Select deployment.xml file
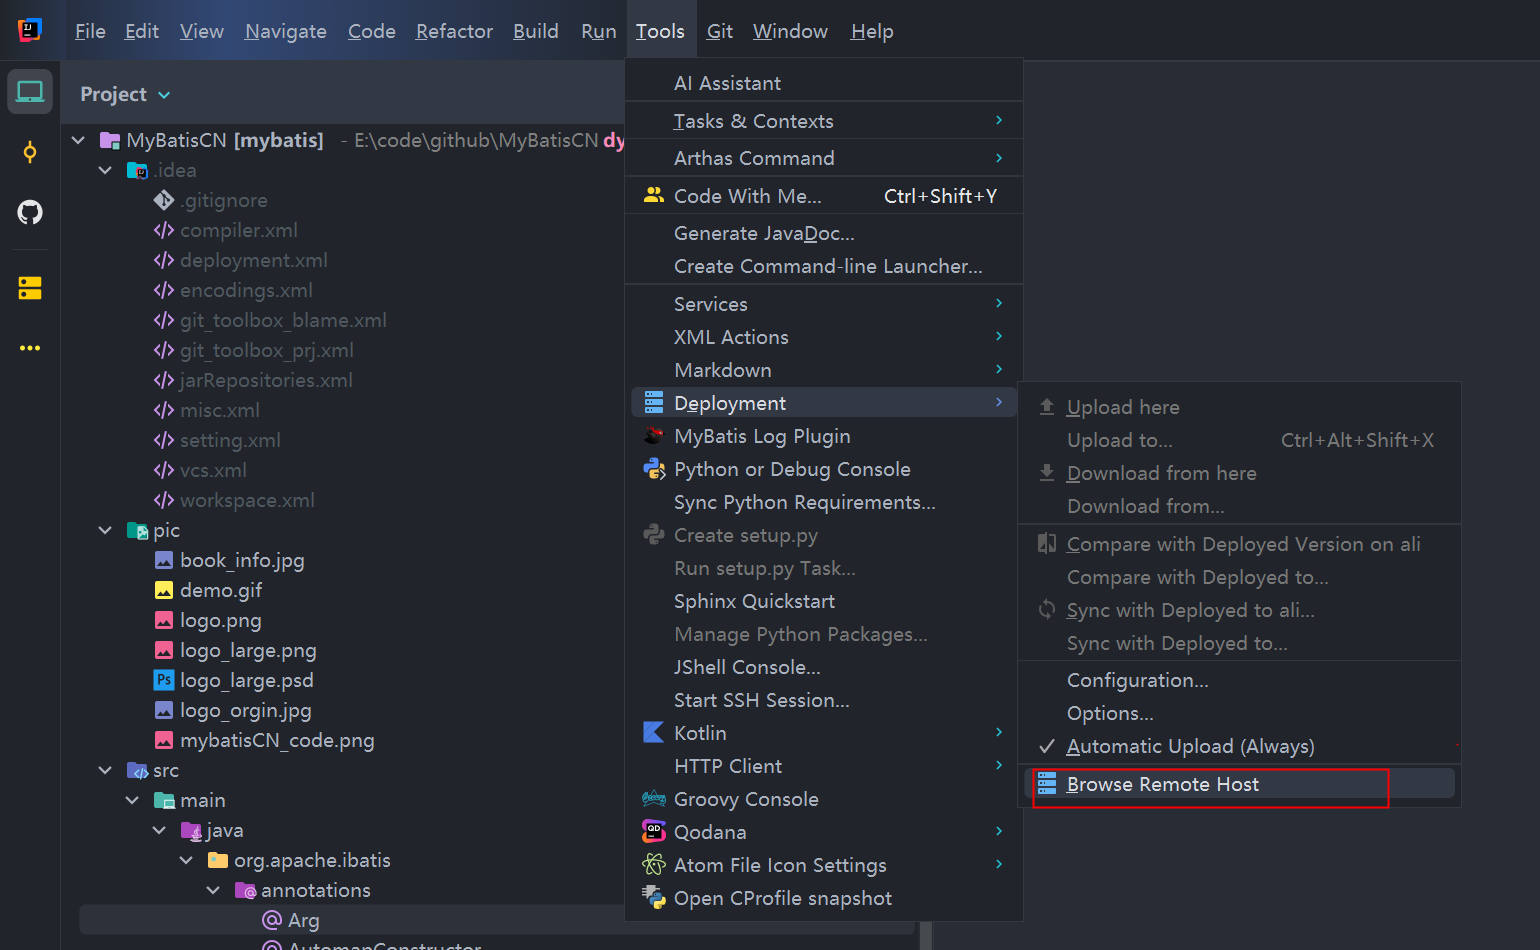This screenshot has height=950, width=1540. click(254, 260)
